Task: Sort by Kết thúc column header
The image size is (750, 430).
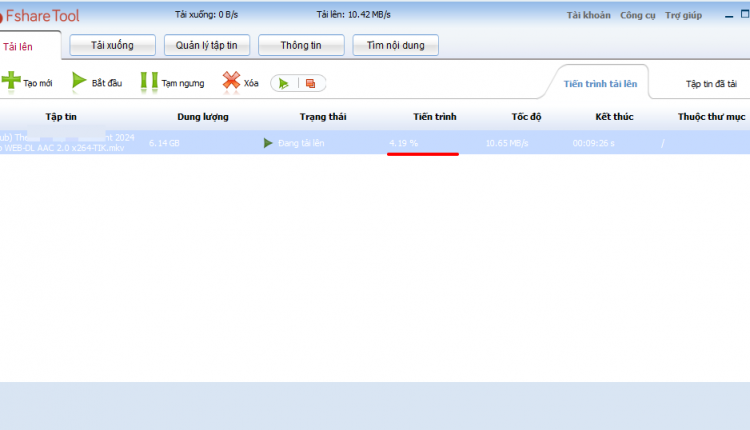Action: (x=614, y=117)
